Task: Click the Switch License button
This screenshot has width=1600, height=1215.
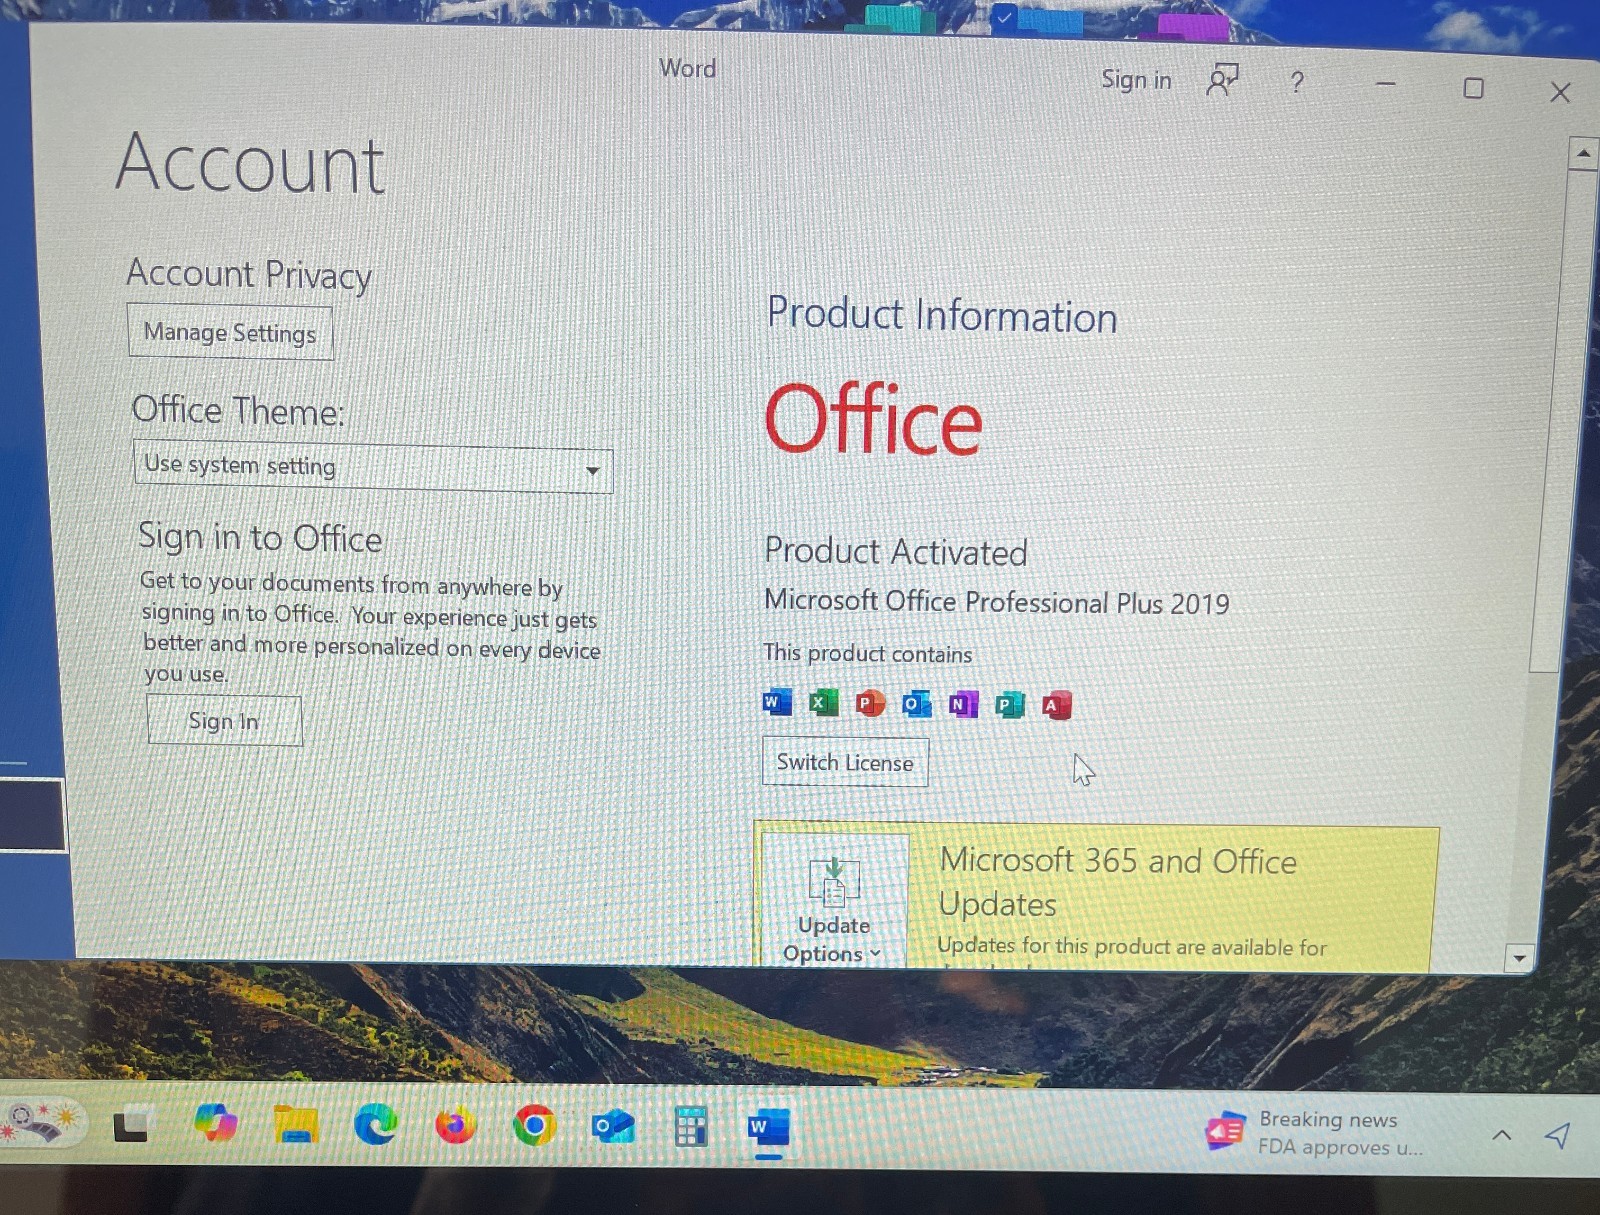Action: pyautogui.click(x=845, y=762)
